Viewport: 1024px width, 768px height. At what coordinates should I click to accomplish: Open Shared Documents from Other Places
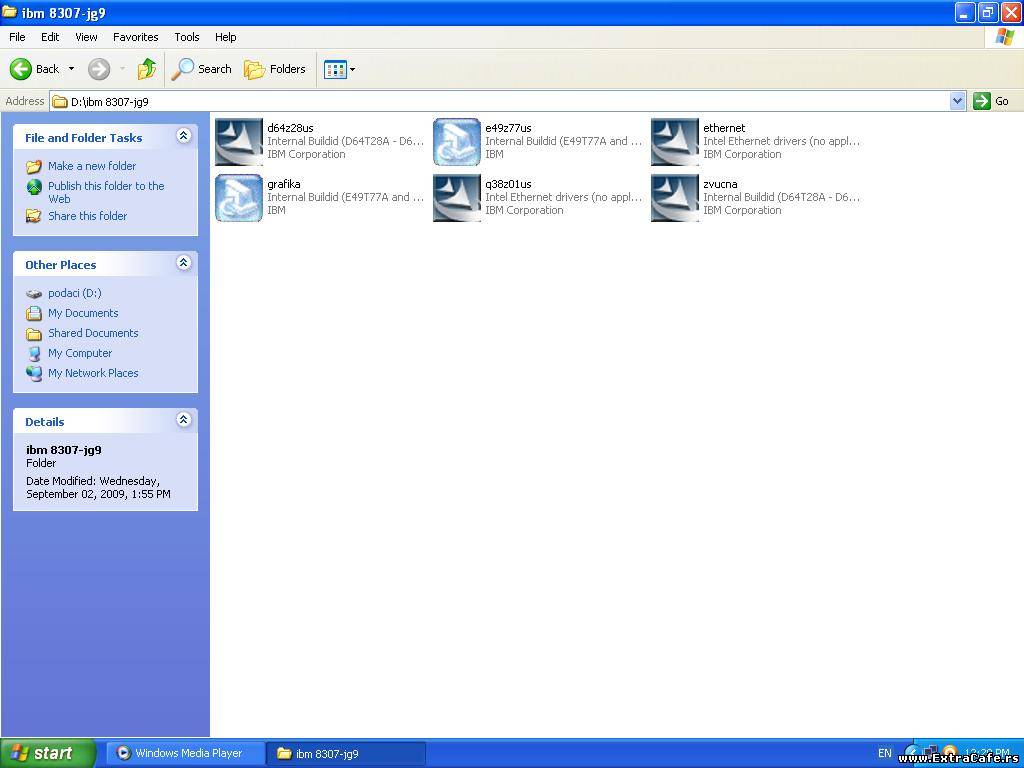(x=93, y=333)
